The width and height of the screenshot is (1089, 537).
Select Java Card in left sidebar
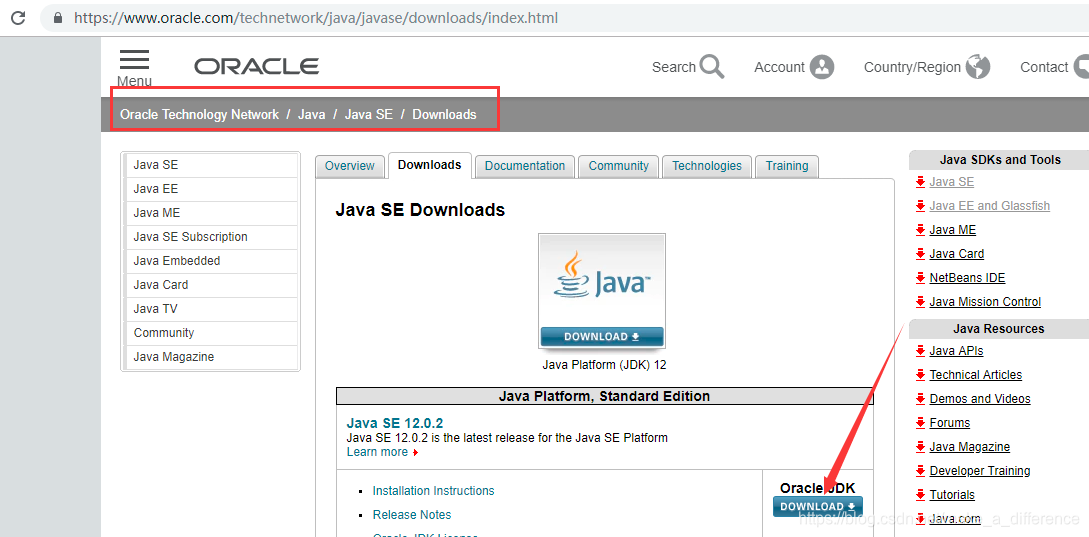coord(210,285)
